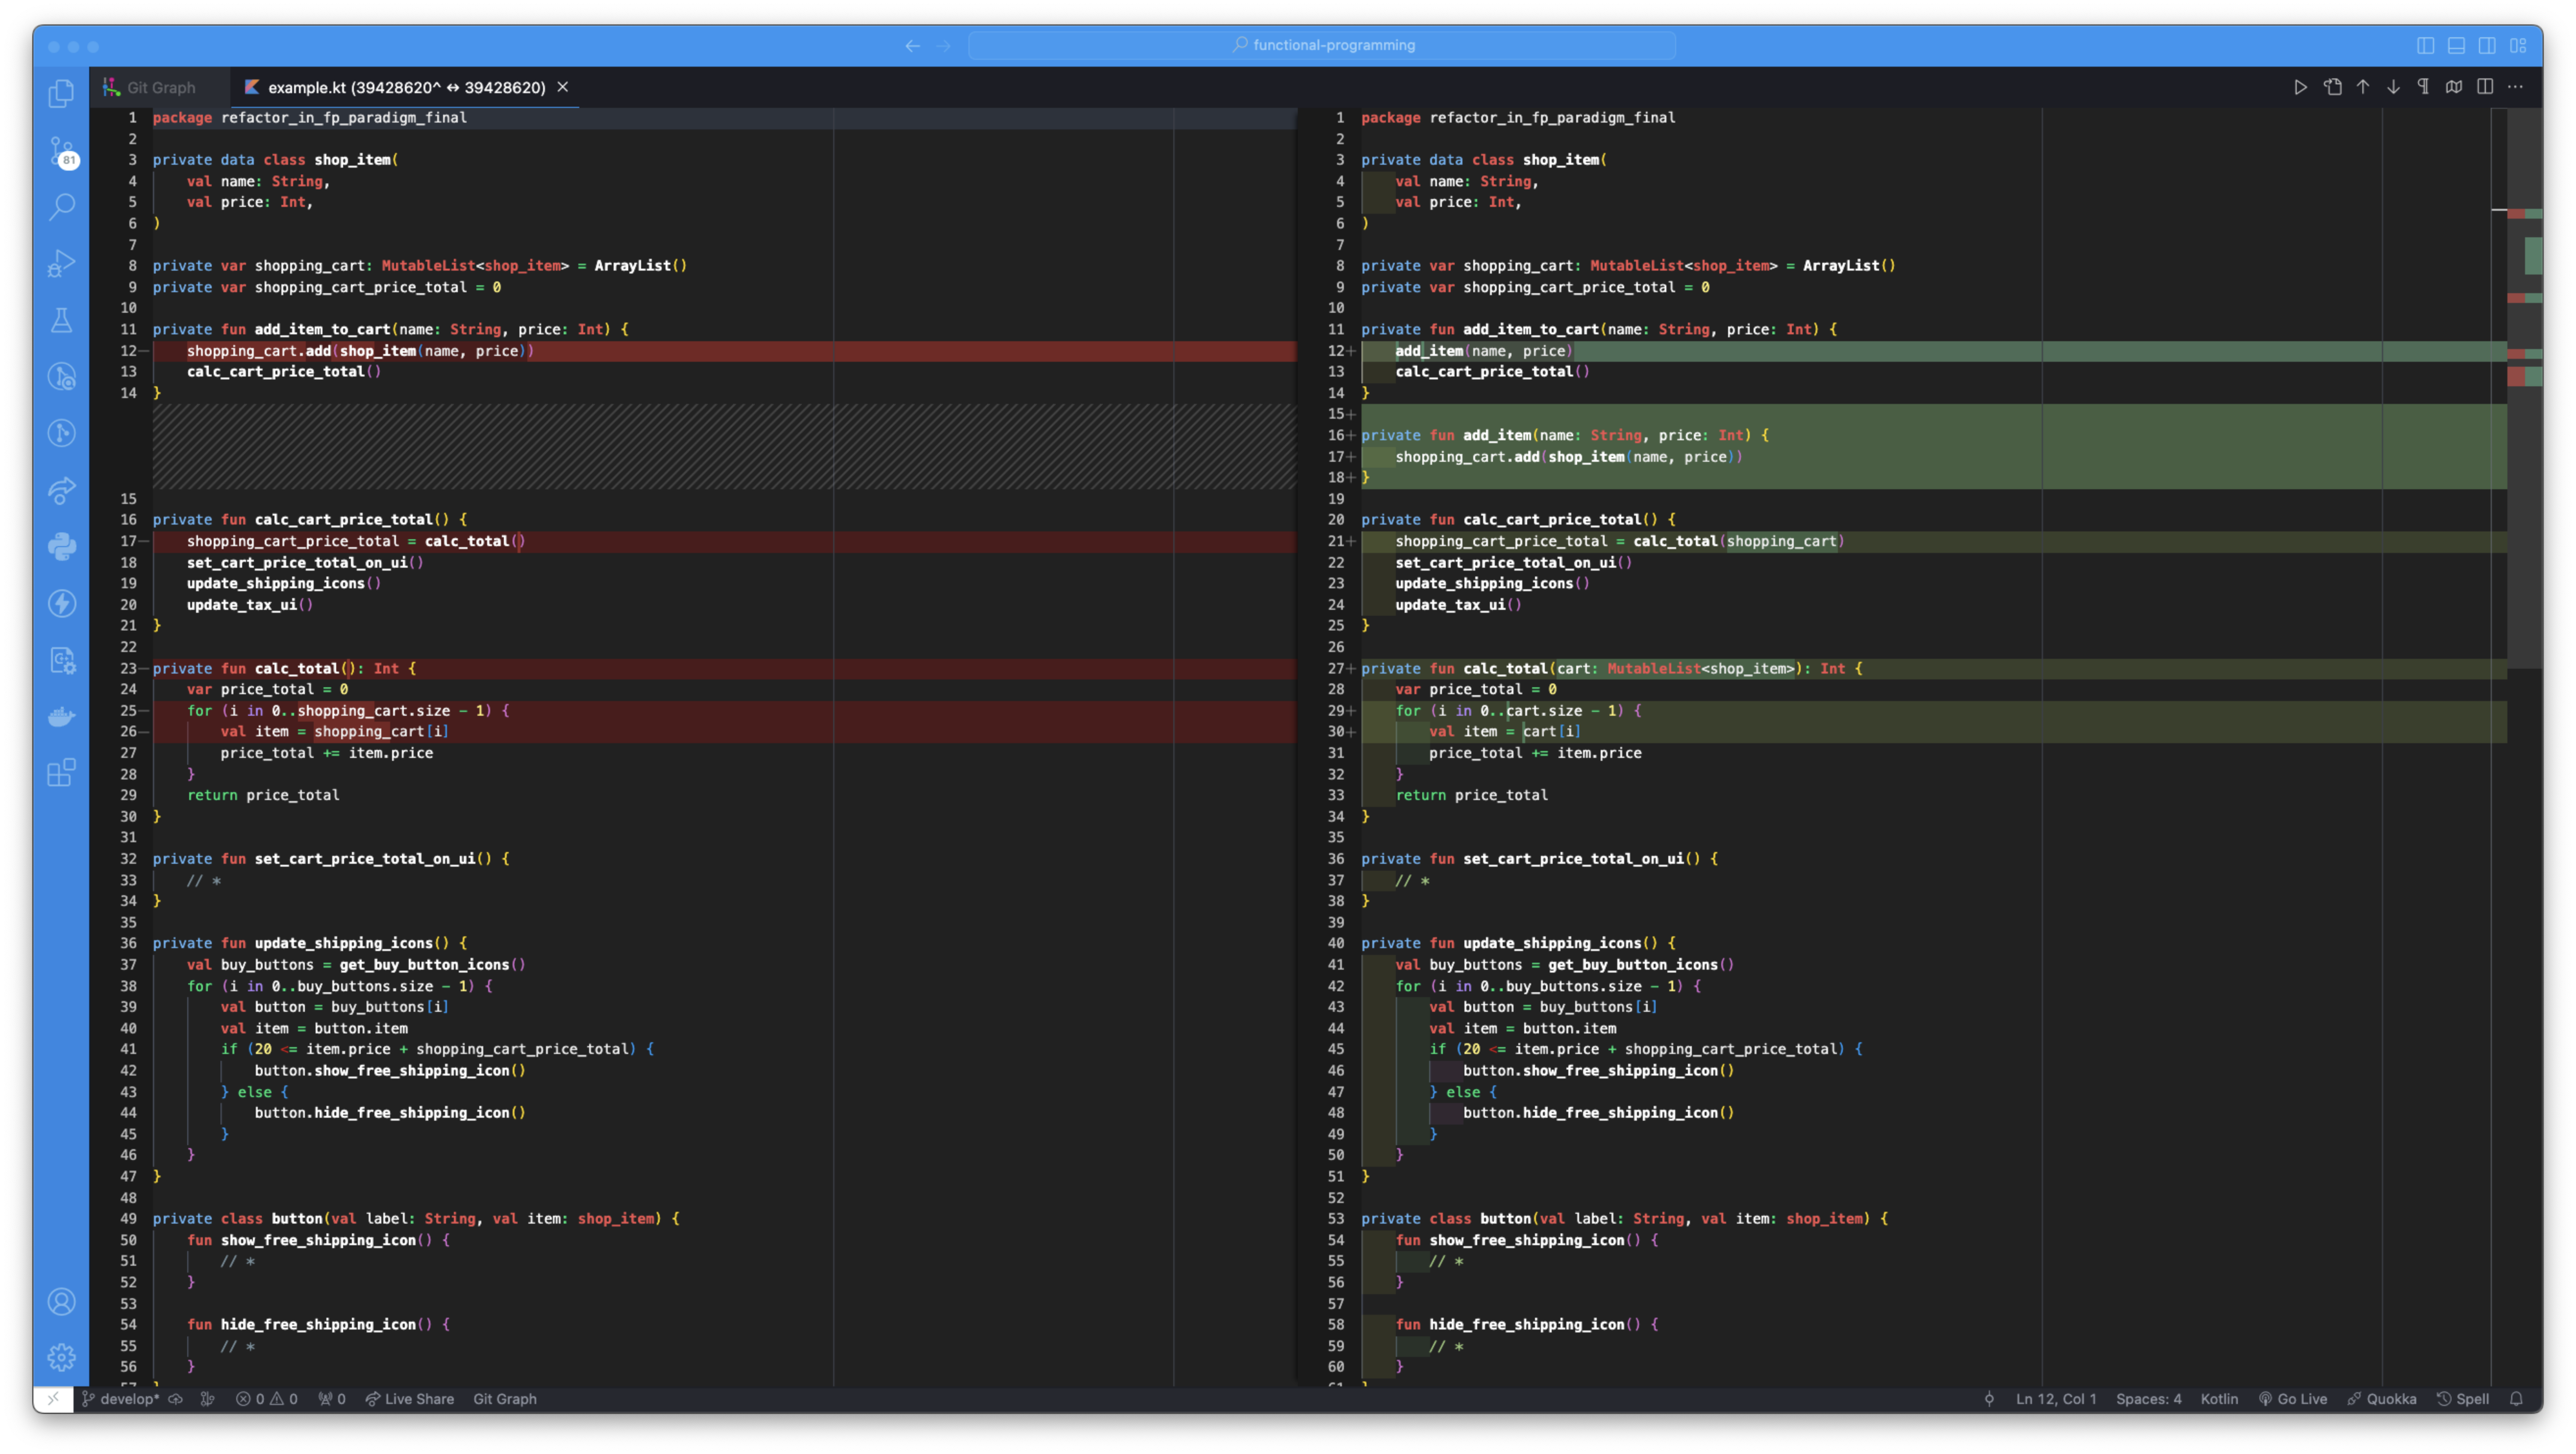The image size is (2576, 1454).
Task: Click the Open File icon in editor toolbar
Action: tap(2332, 87)
